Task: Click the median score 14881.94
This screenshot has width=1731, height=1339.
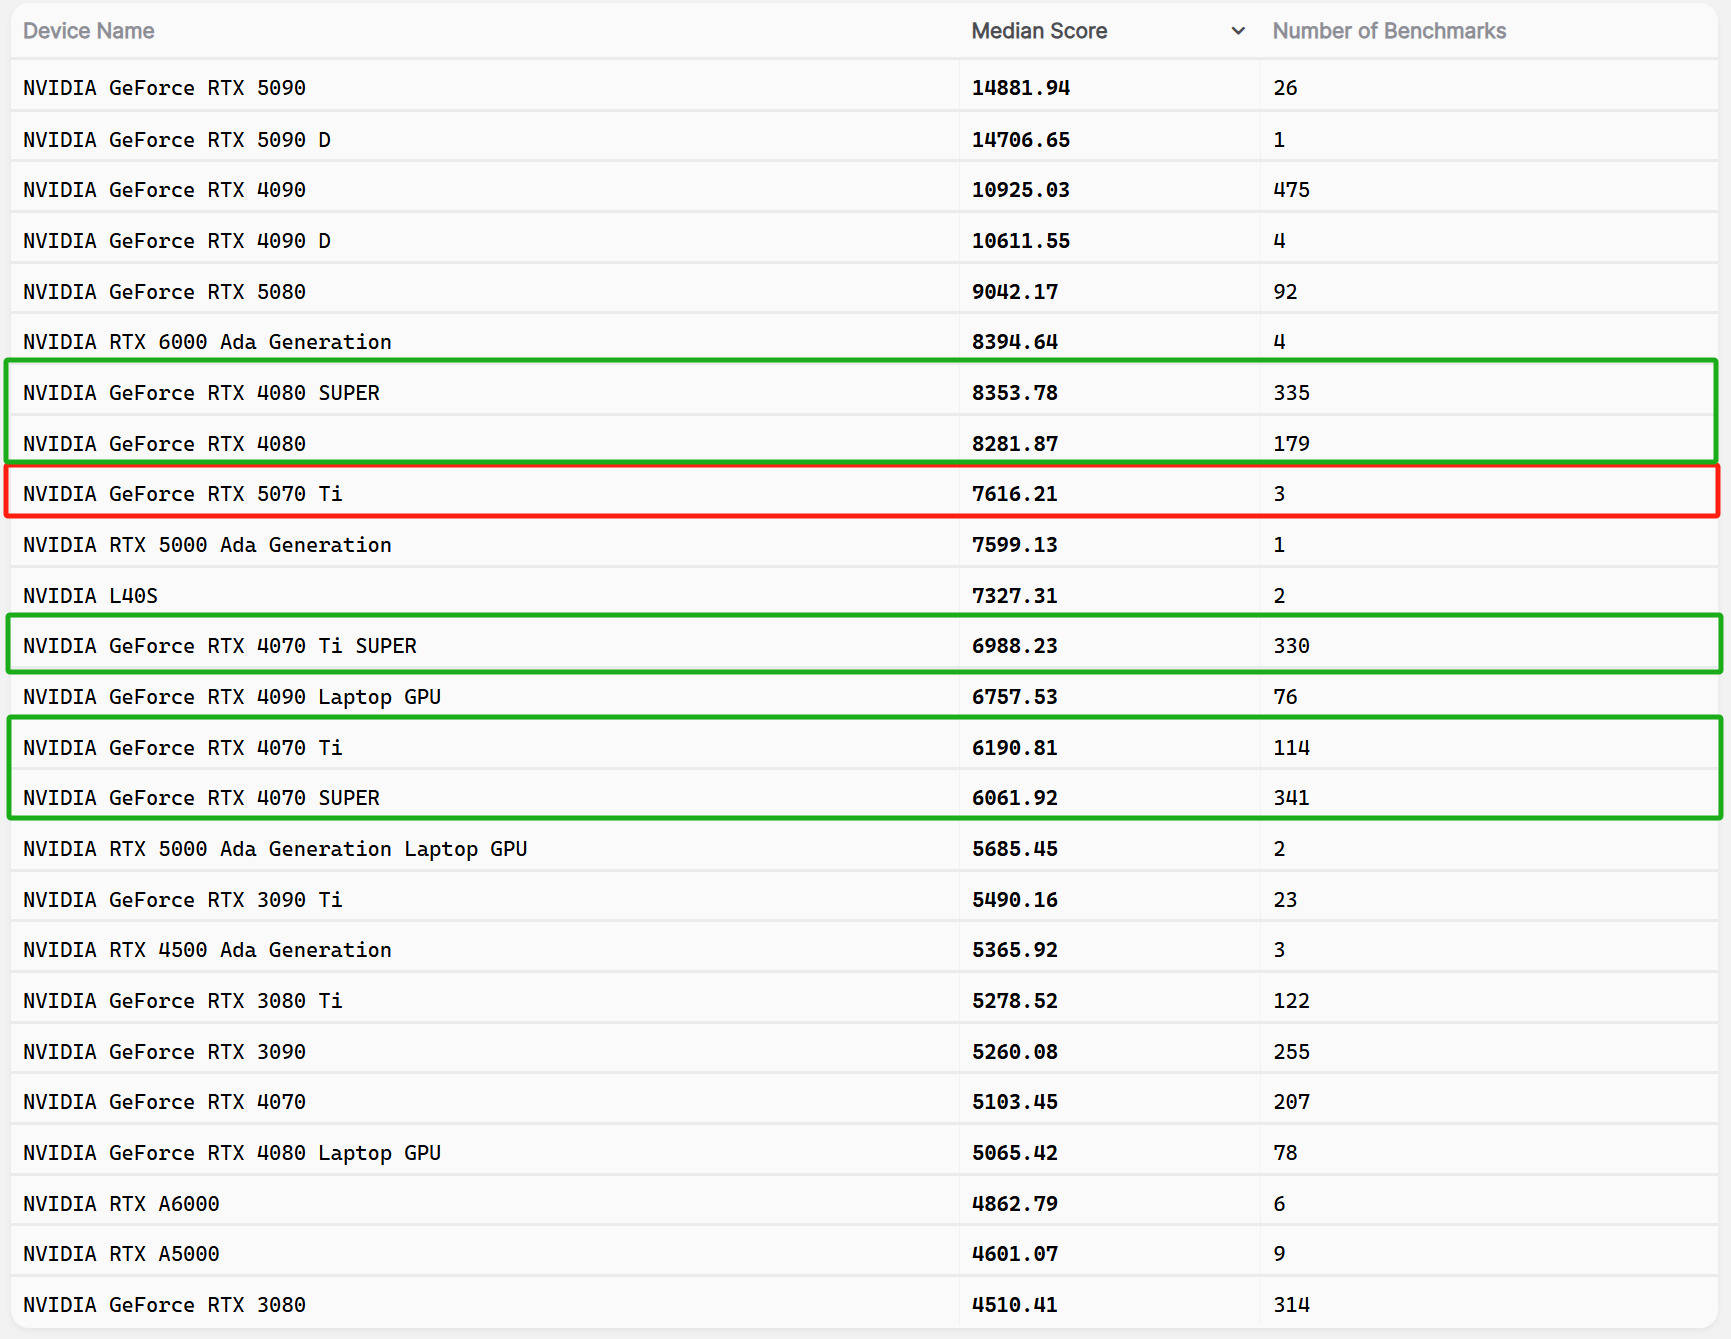Action: (x=1021, y=88)
